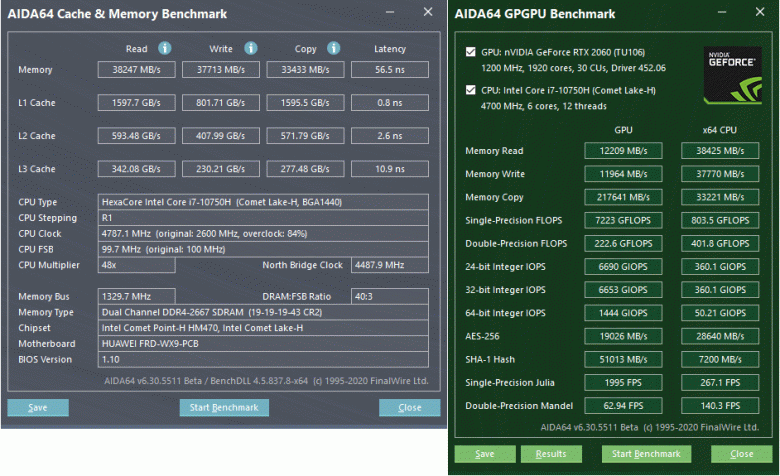Start Benchmark in Cache & Memory window
Image resolution: width=780 pixels, height=476 pixels.
(224, 408)
